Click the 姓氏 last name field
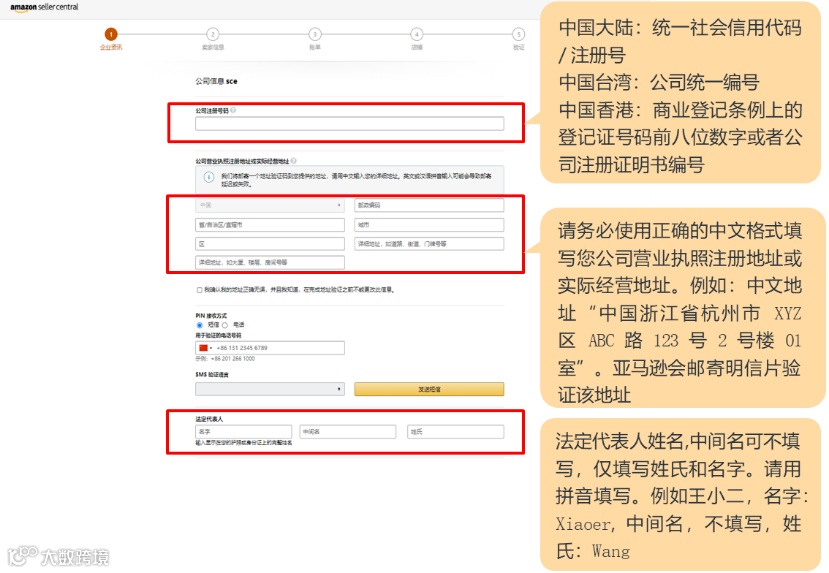829x573 pixels. click(455, 432)
